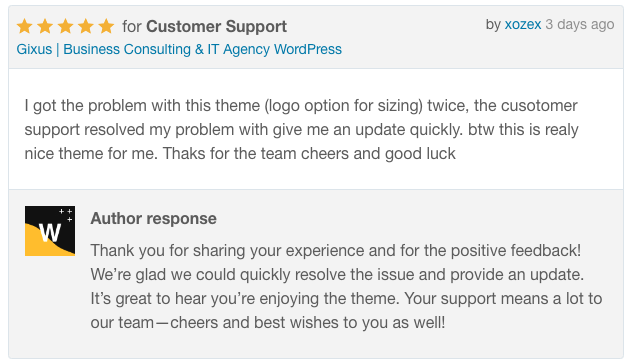Select the fourth rating star
The width and height of the screenshot is (631, 364).
point(86,27)
